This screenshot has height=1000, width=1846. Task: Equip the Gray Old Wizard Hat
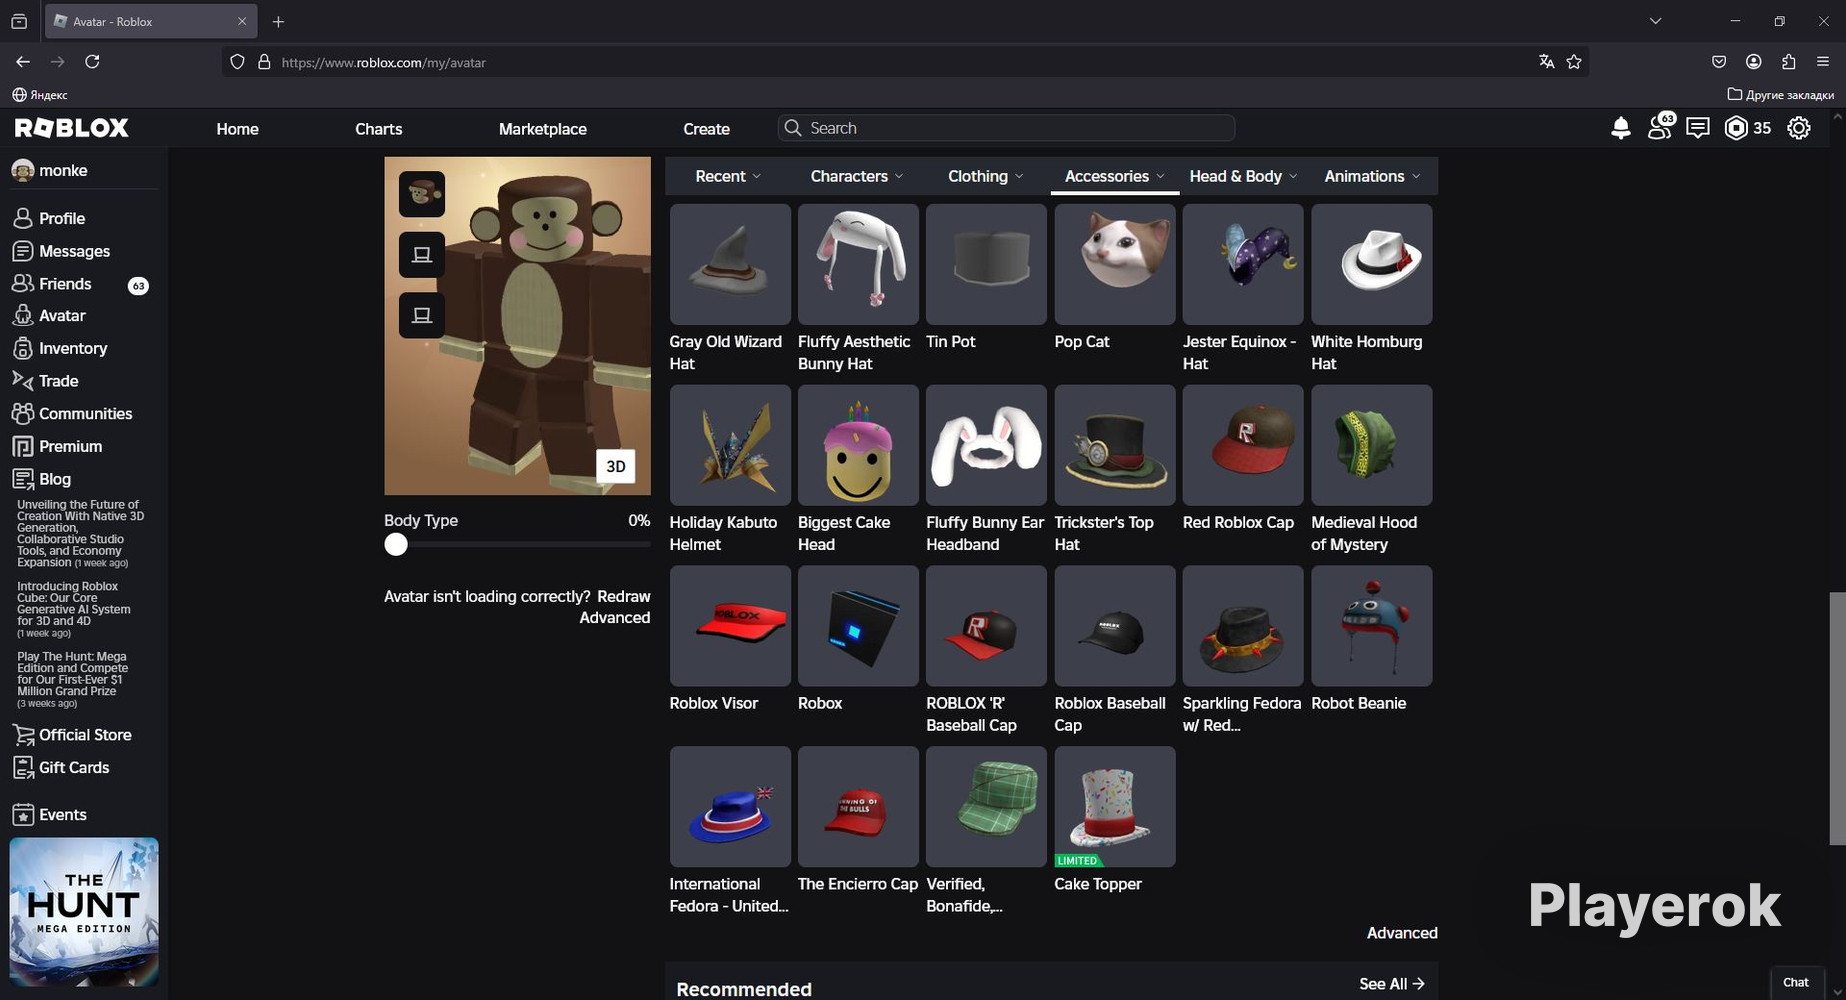pyautogui.click(x=730, y=264)
